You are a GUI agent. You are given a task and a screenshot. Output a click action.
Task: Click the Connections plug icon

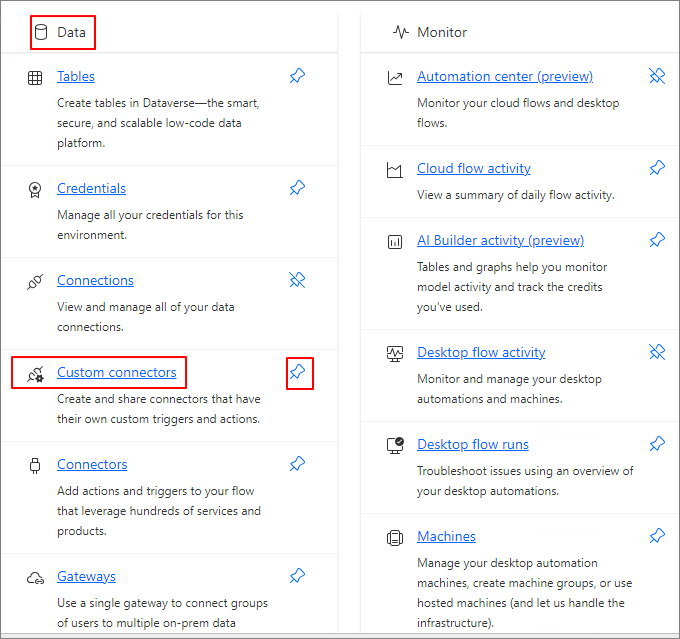click(35, 282)
